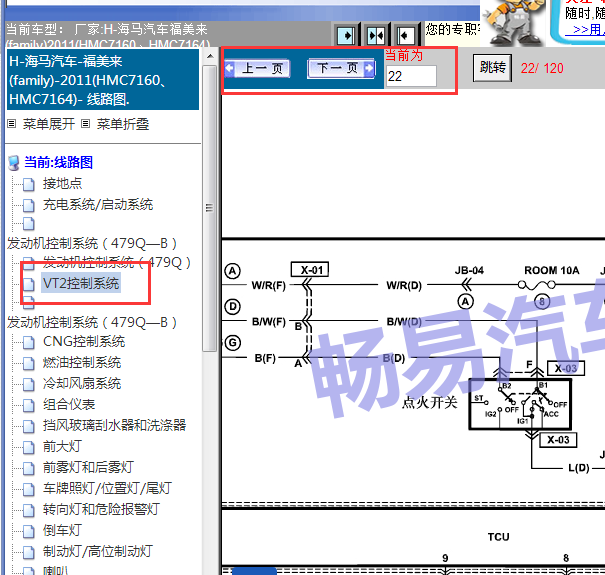Open the 冷却风扇系统 item

[x=82, y=384]
